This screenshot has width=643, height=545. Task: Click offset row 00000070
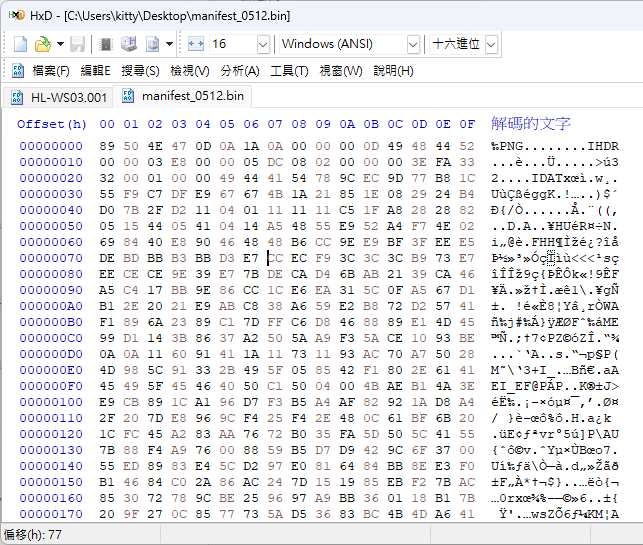(51, 258)
